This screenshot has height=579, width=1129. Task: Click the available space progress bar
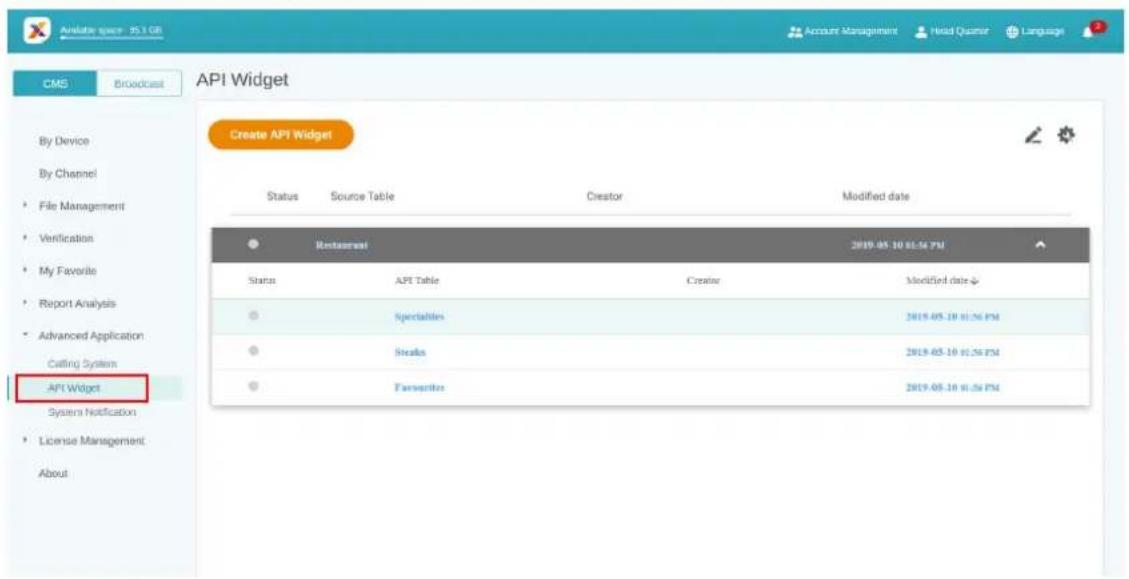[112, 37]
